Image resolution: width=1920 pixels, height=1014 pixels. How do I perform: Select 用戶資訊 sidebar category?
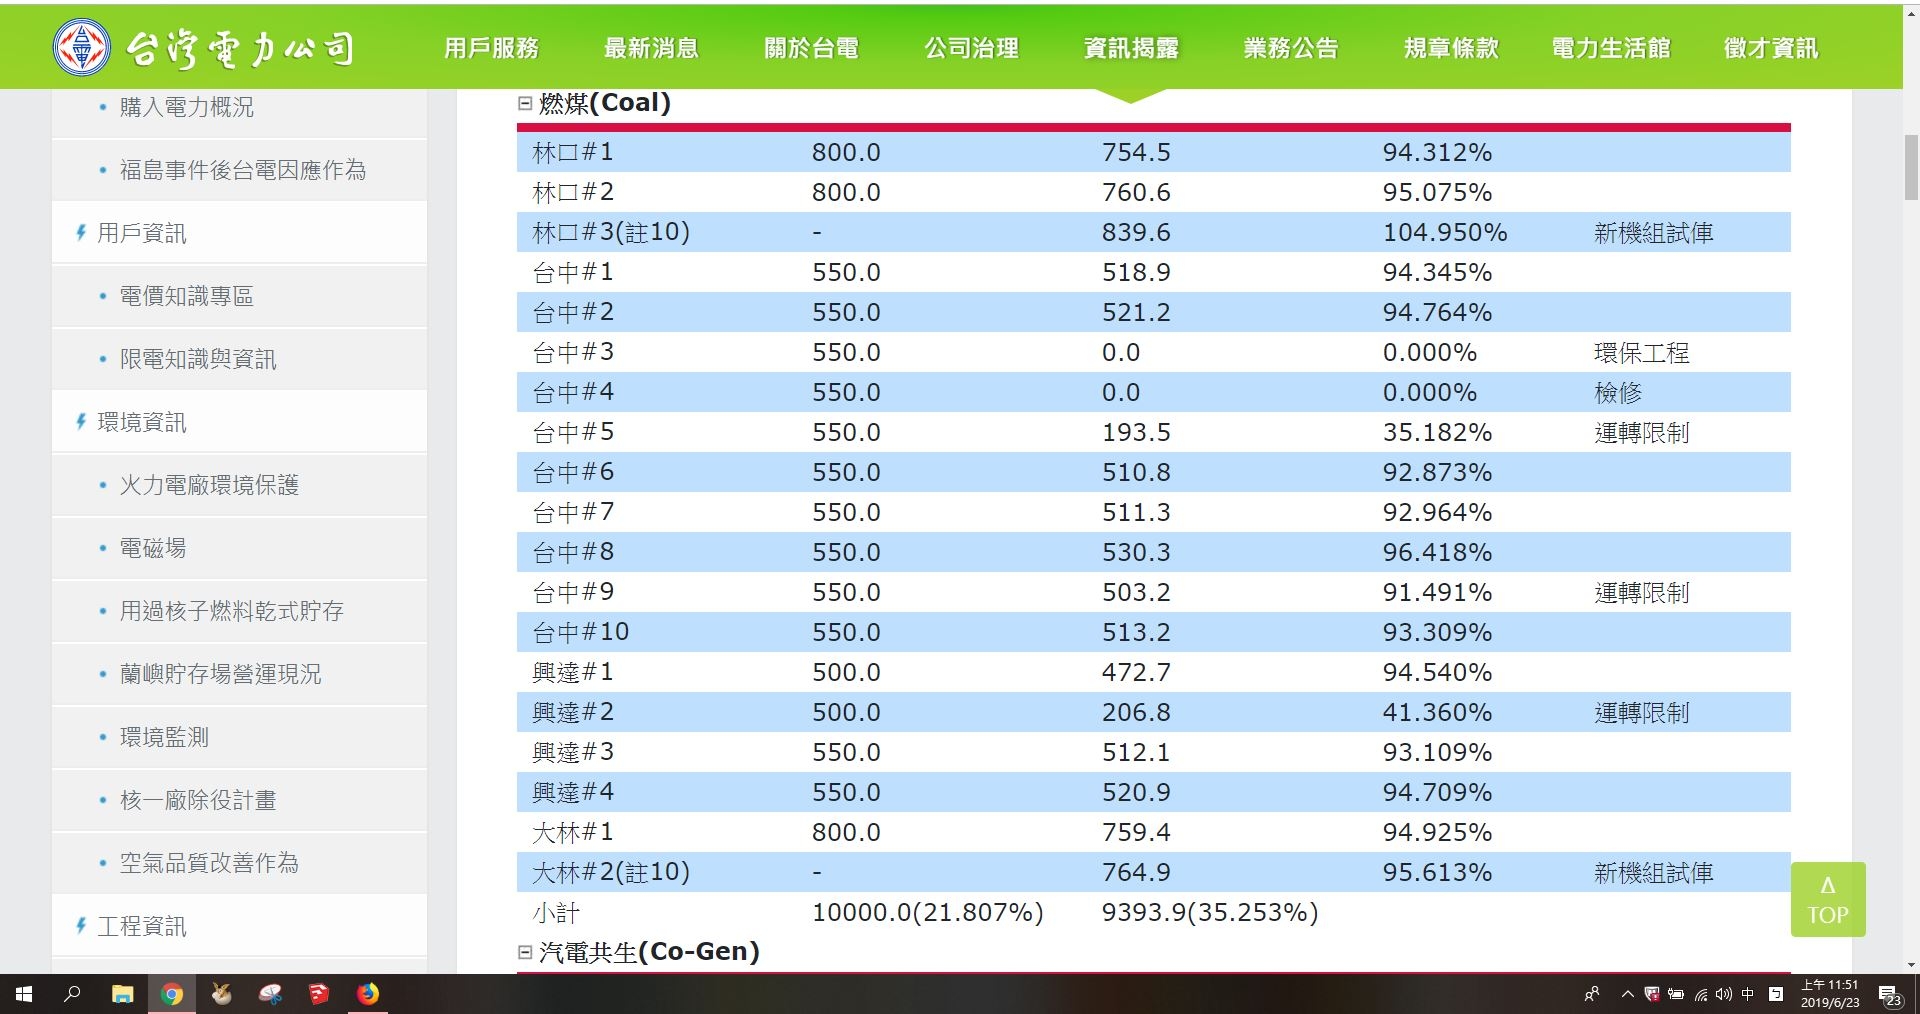tap(141, 233)
